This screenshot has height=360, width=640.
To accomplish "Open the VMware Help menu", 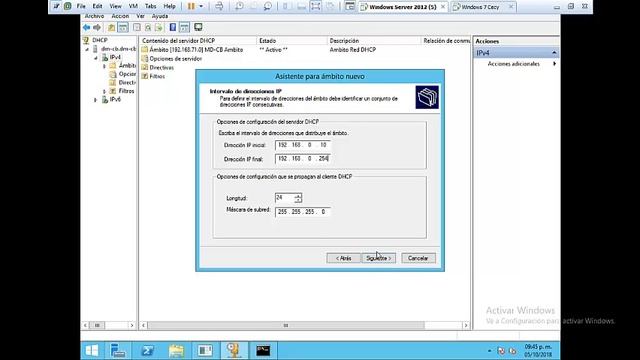I will pos(169,6).
